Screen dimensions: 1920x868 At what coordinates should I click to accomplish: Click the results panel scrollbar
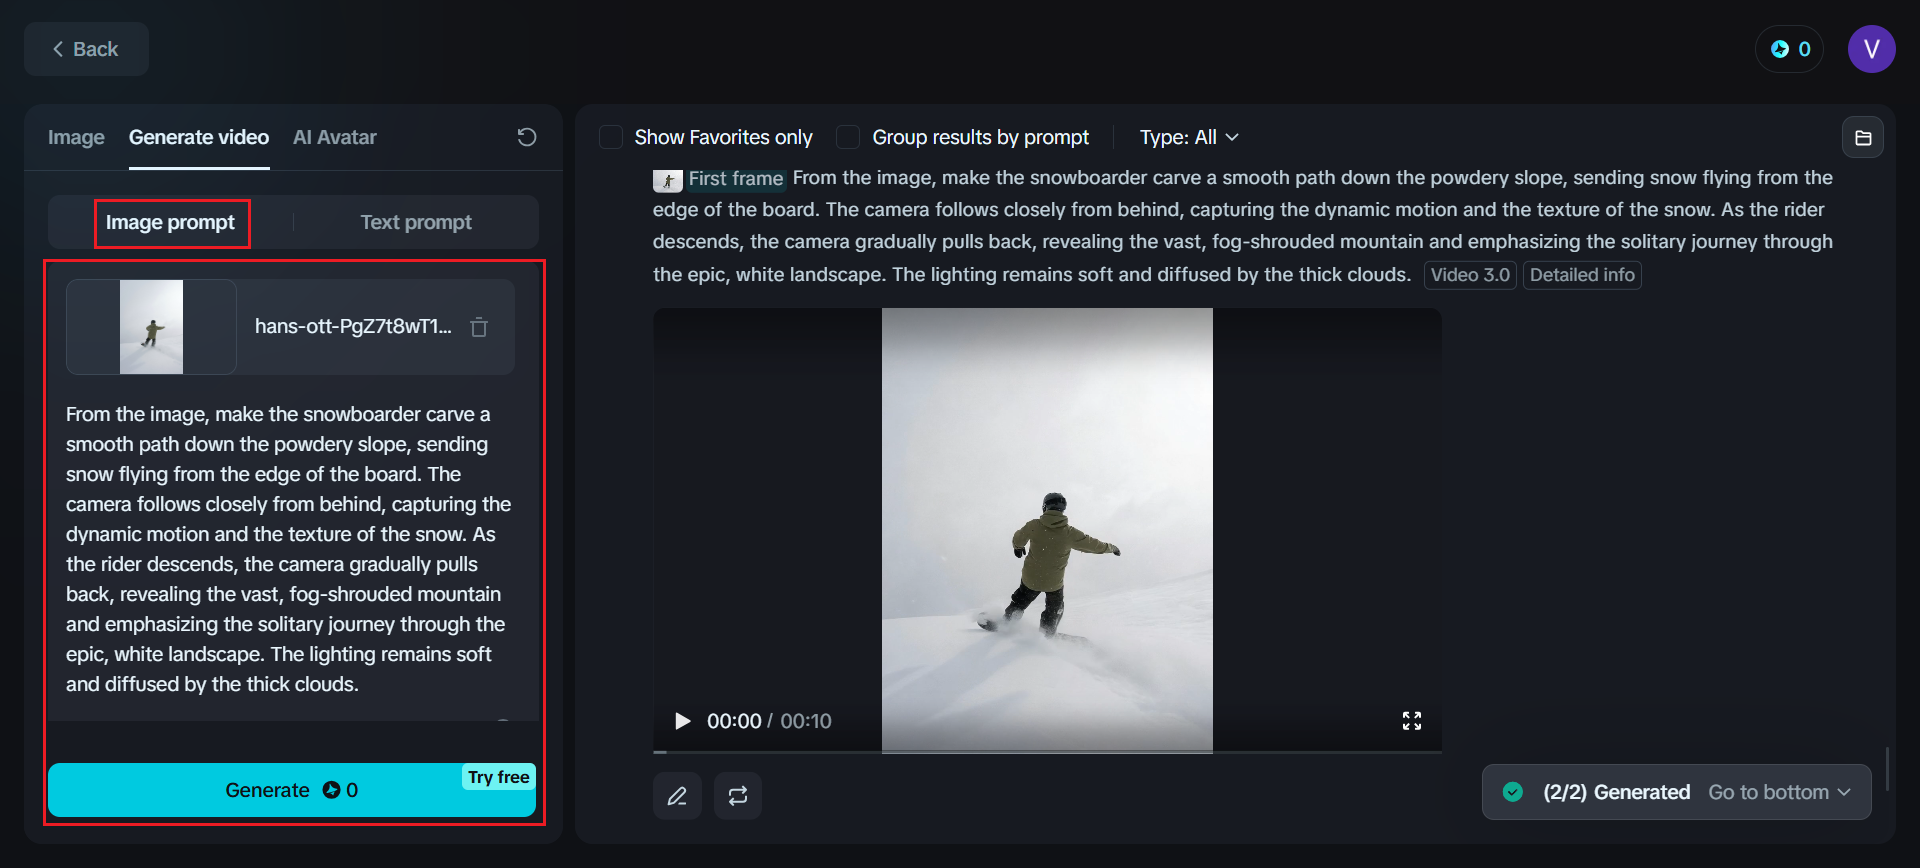coord(1887,768)
